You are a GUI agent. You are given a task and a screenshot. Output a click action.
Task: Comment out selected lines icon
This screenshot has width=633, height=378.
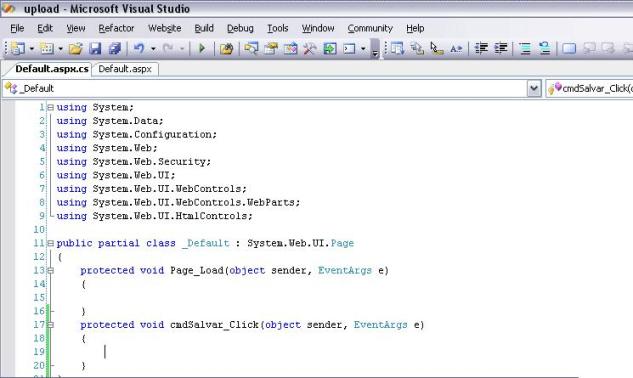[525, 49]
